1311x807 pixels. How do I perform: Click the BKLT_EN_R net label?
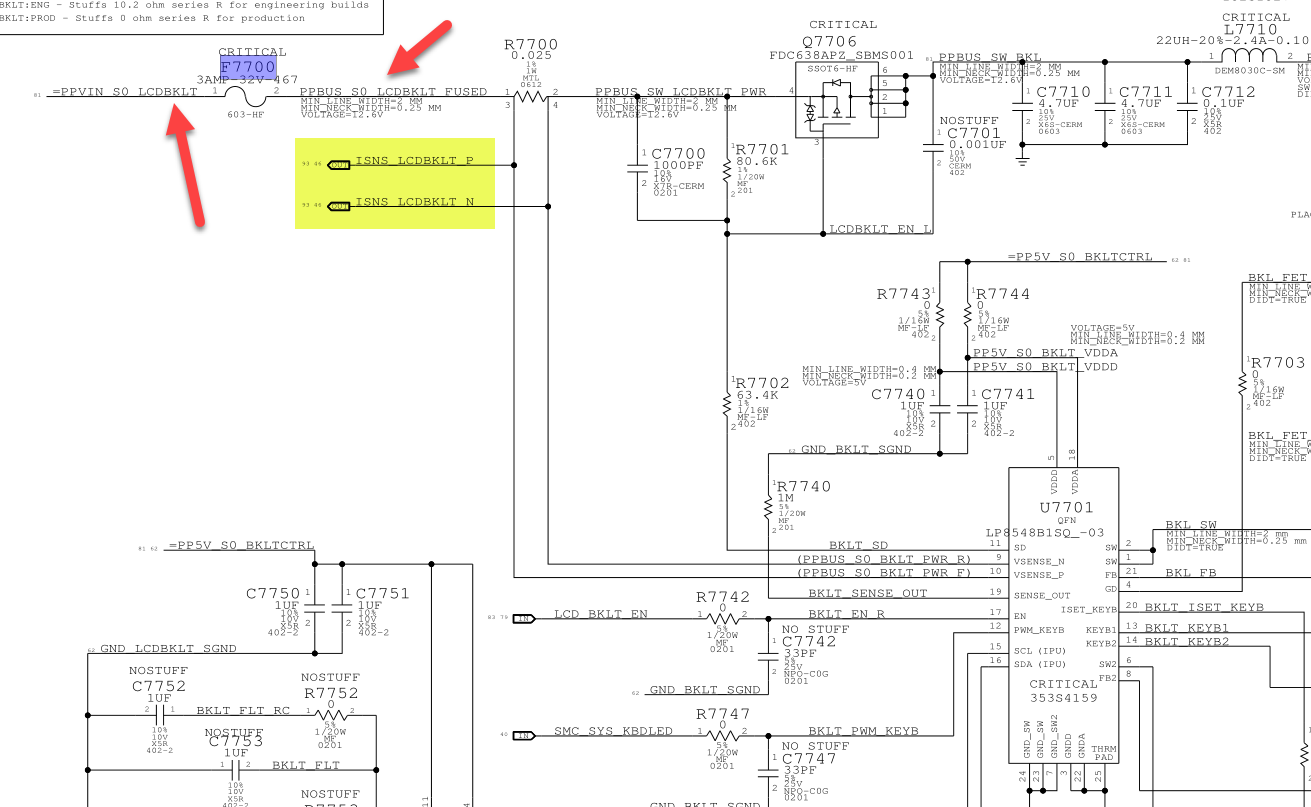tap(846, 613)
